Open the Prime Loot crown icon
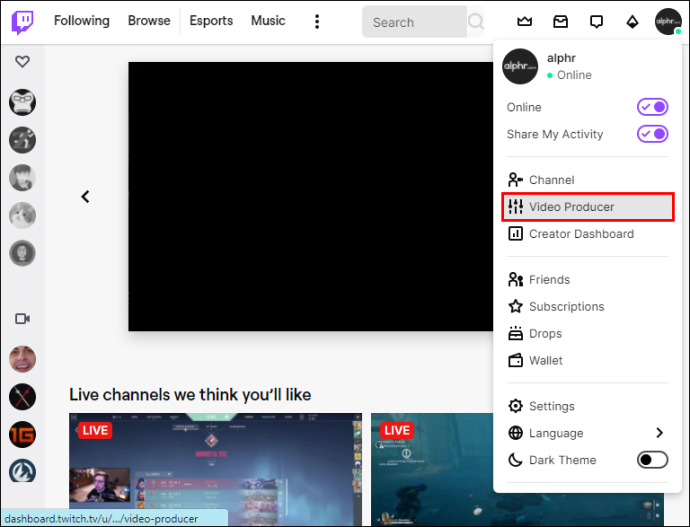Image resolution: width=690 pixels, height=527 pixels. (x=524, y=21)
